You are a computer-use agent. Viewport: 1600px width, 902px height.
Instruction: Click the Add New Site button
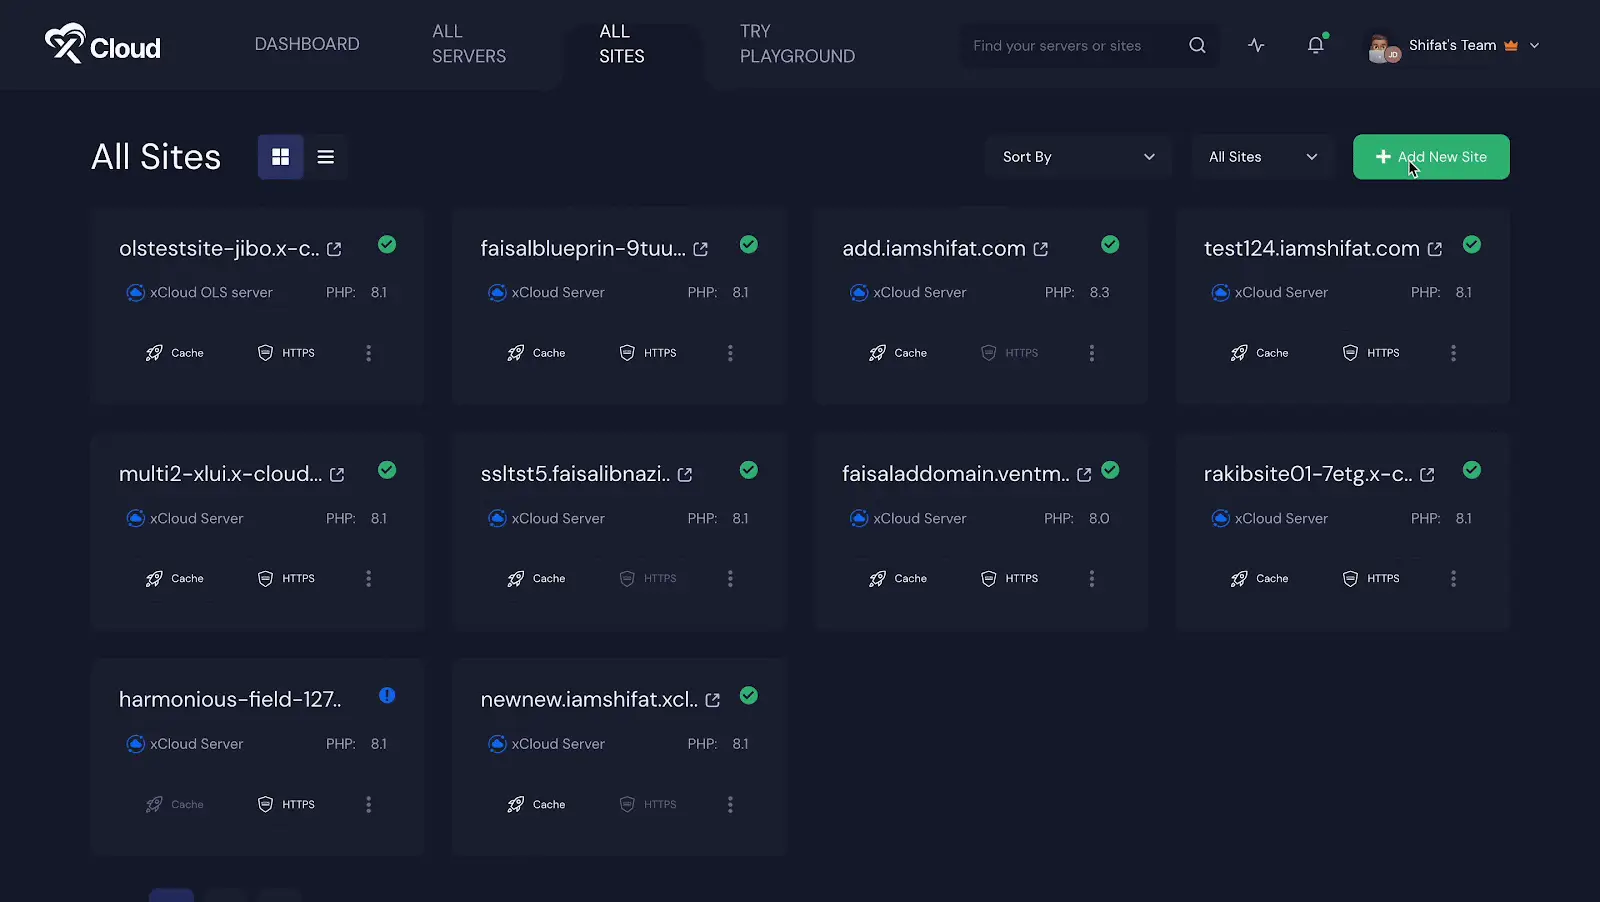(1431, 157)
